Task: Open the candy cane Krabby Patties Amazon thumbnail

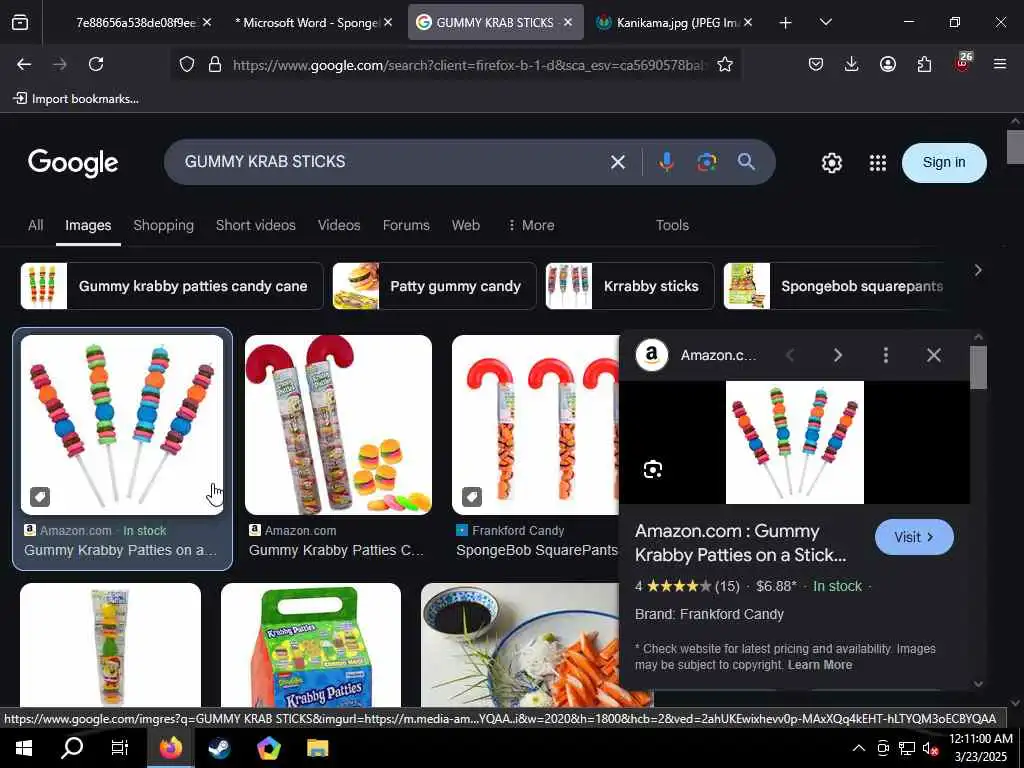Action: (338, 424)
